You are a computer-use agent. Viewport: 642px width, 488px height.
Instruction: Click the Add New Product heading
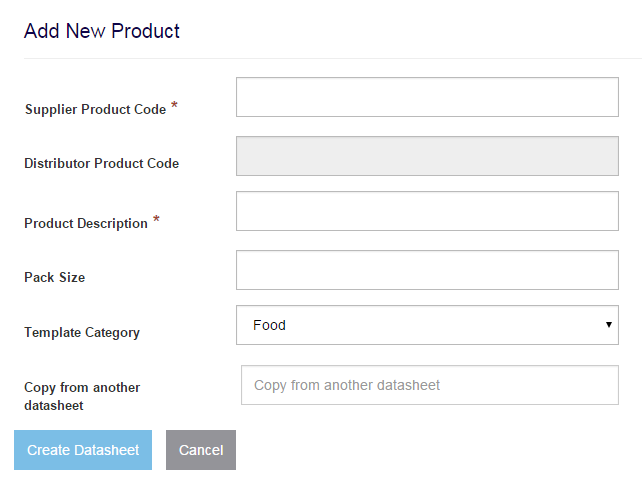102,31
